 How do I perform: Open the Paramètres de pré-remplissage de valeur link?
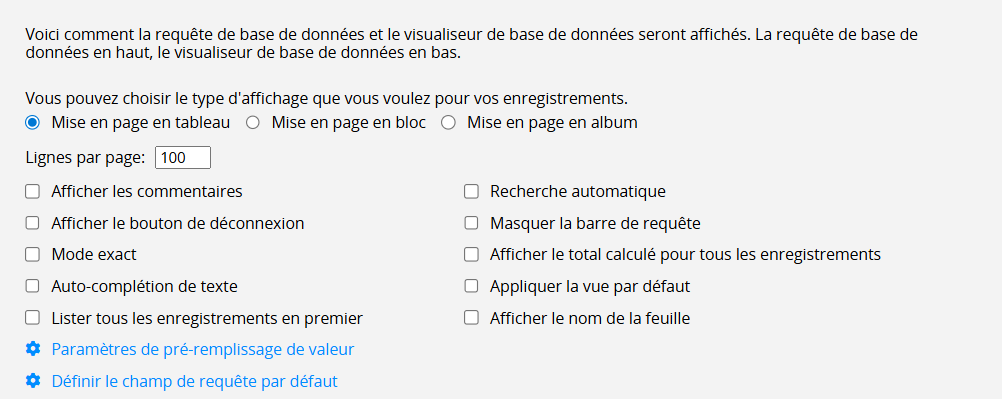203,350
